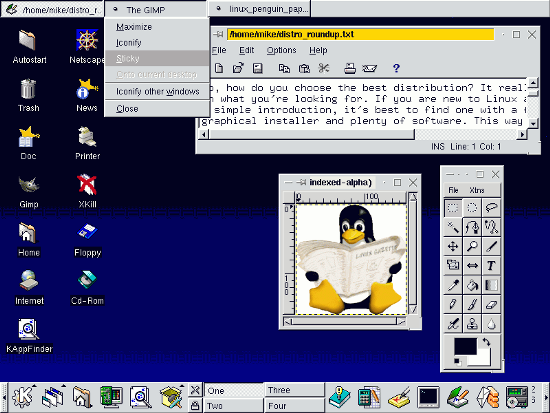The width and height of the screenshot is (550, 413).
Task: Switch to virtual desktop Three
Action: (294, 390)
